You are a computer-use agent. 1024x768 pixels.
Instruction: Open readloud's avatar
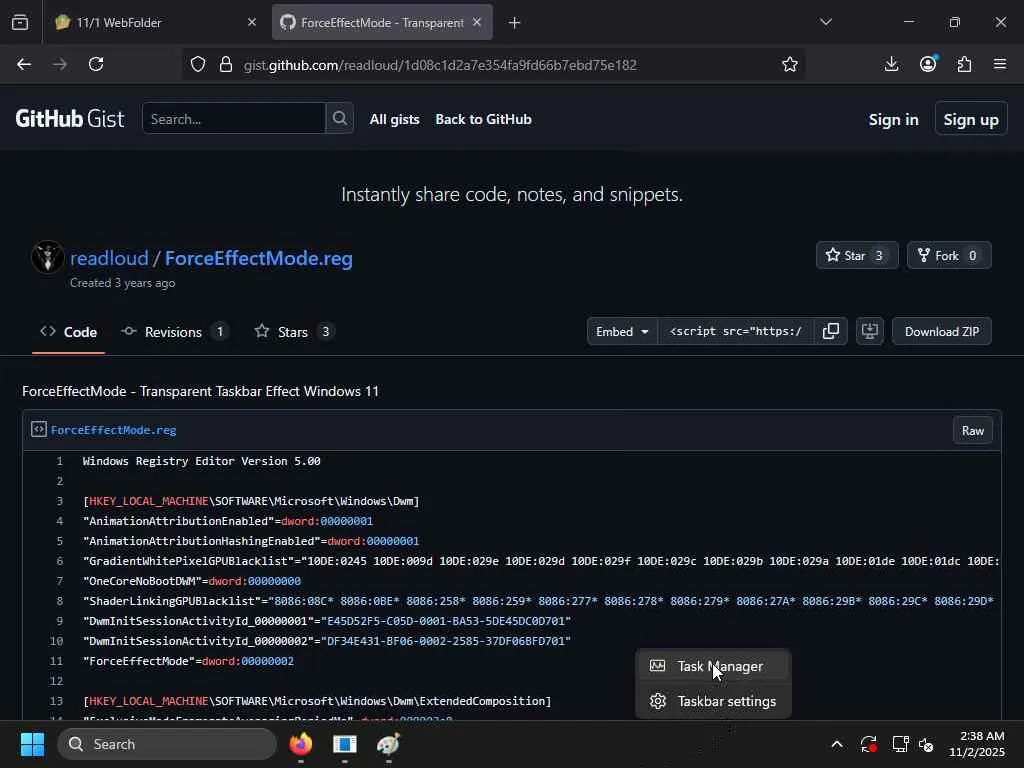coord(48,257)
